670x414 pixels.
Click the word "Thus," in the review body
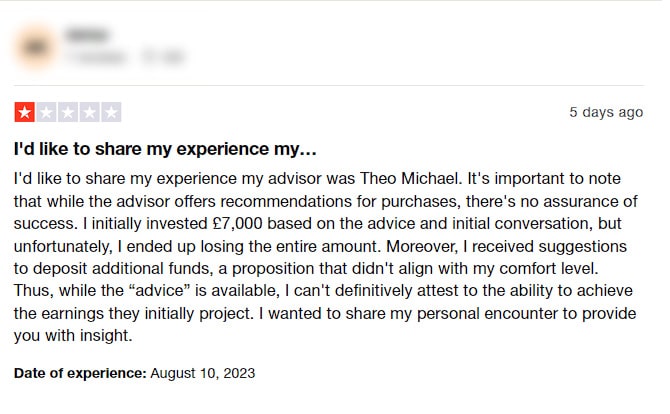tap(34, 291)
